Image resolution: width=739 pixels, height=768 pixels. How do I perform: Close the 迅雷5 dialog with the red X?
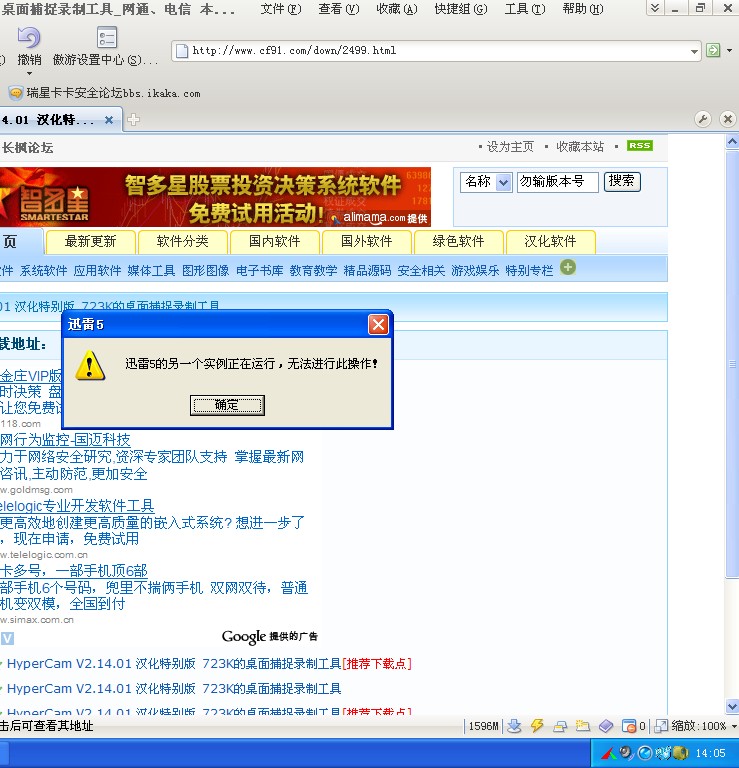coord(378,324)
